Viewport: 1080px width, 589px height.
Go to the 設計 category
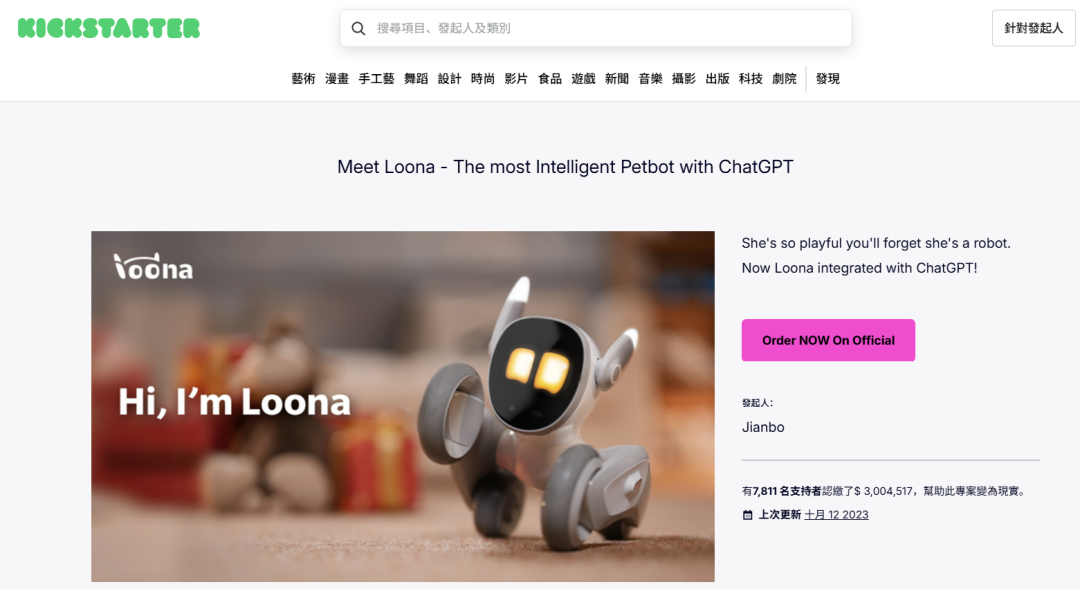pos(449,79)
